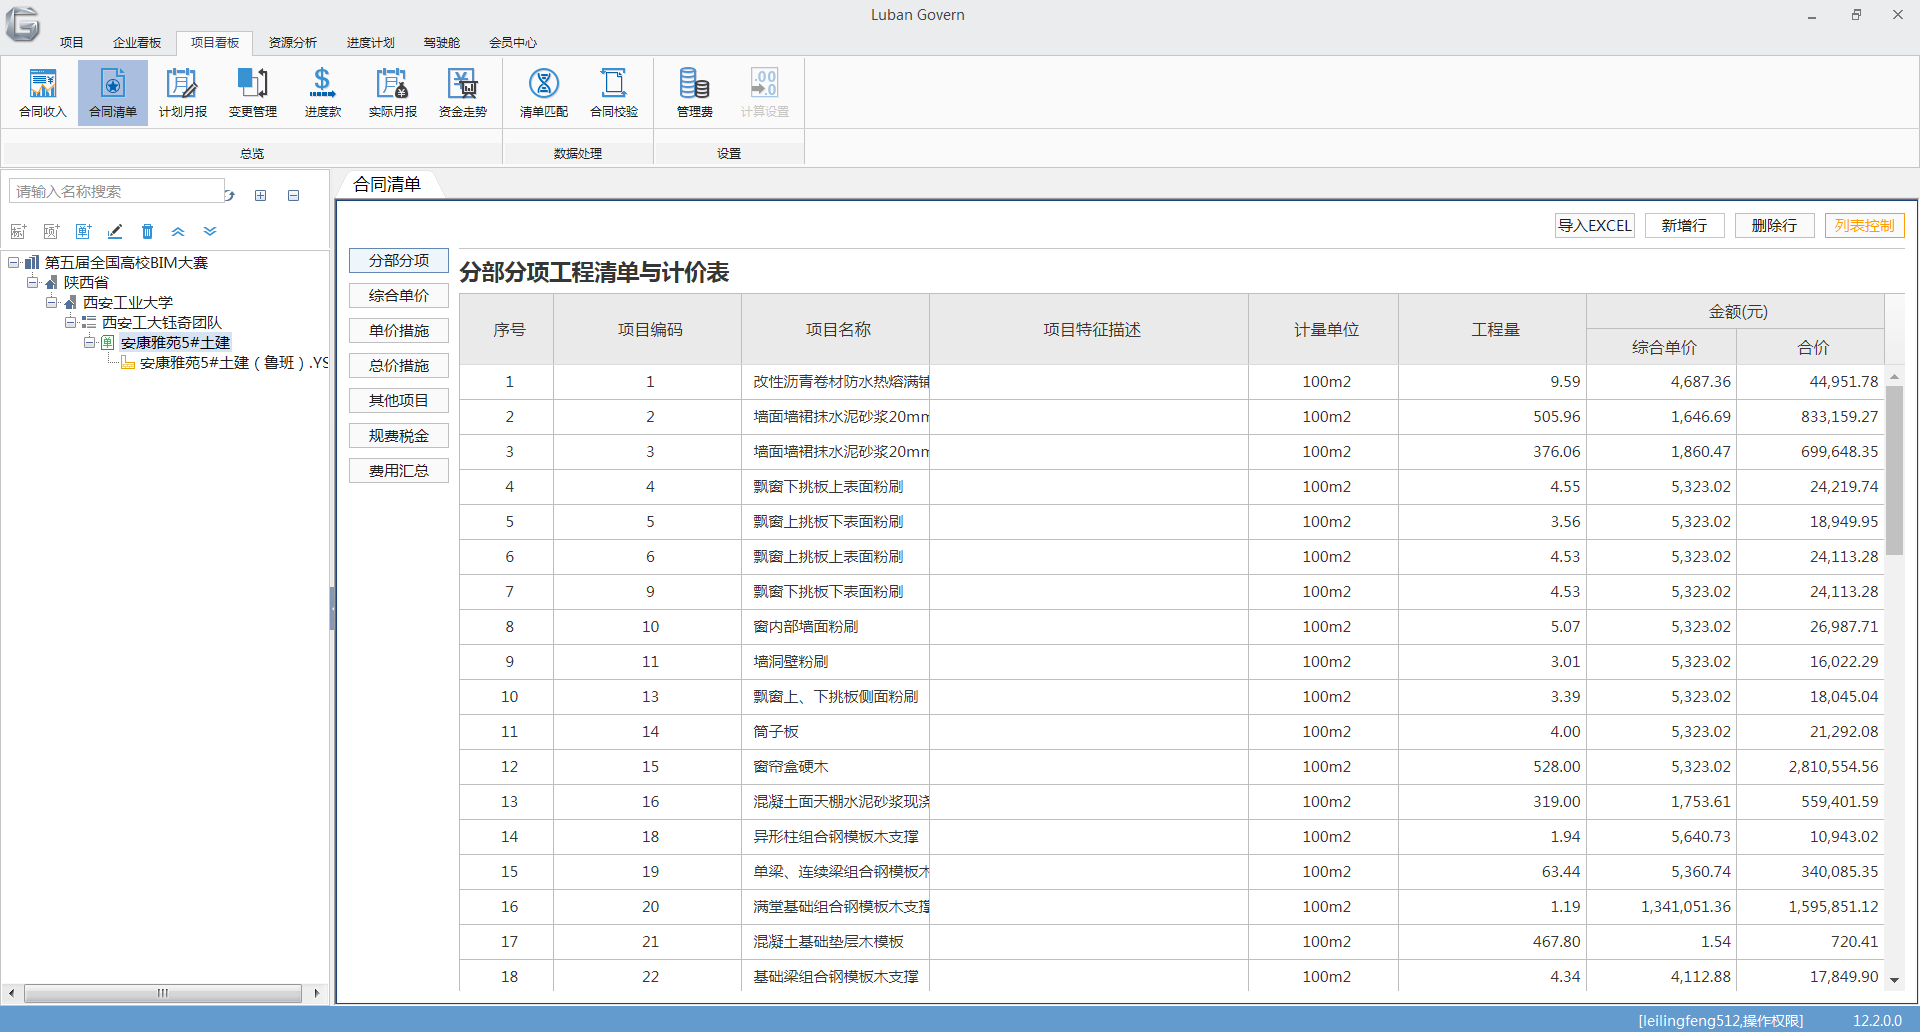Collapse the 西安工业大学 tree node

52,302
